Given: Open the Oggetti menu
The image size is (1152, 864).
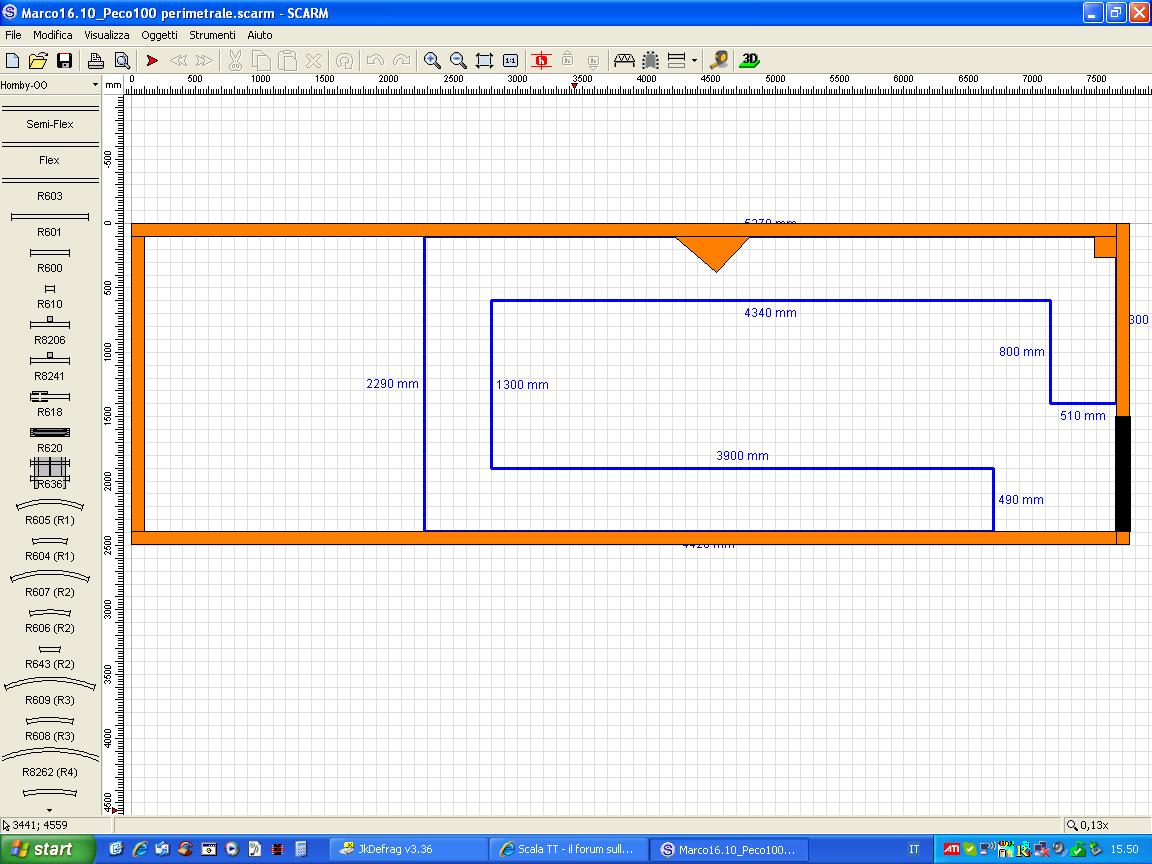Looking at the screenshot, I should (159, 35).
